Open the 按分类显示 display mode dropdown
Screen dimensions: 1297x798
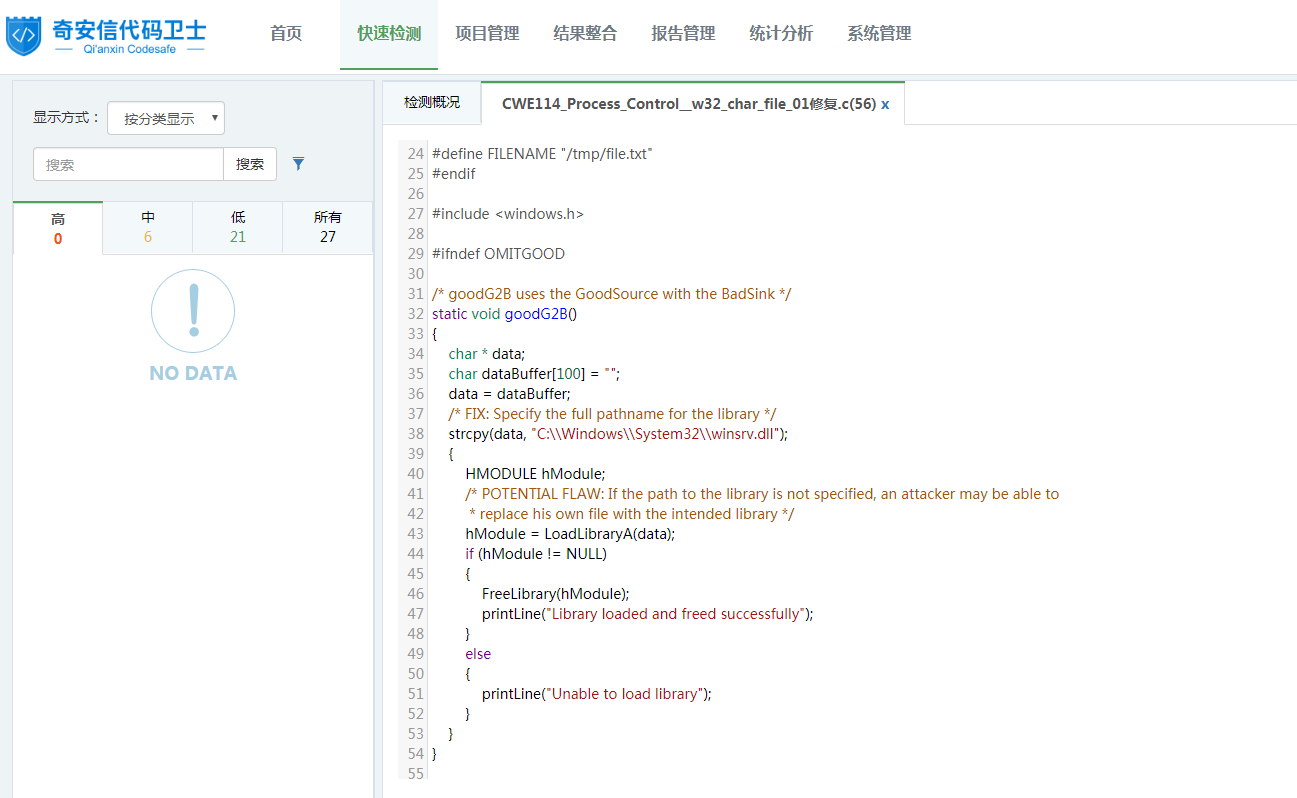[166, 119]
